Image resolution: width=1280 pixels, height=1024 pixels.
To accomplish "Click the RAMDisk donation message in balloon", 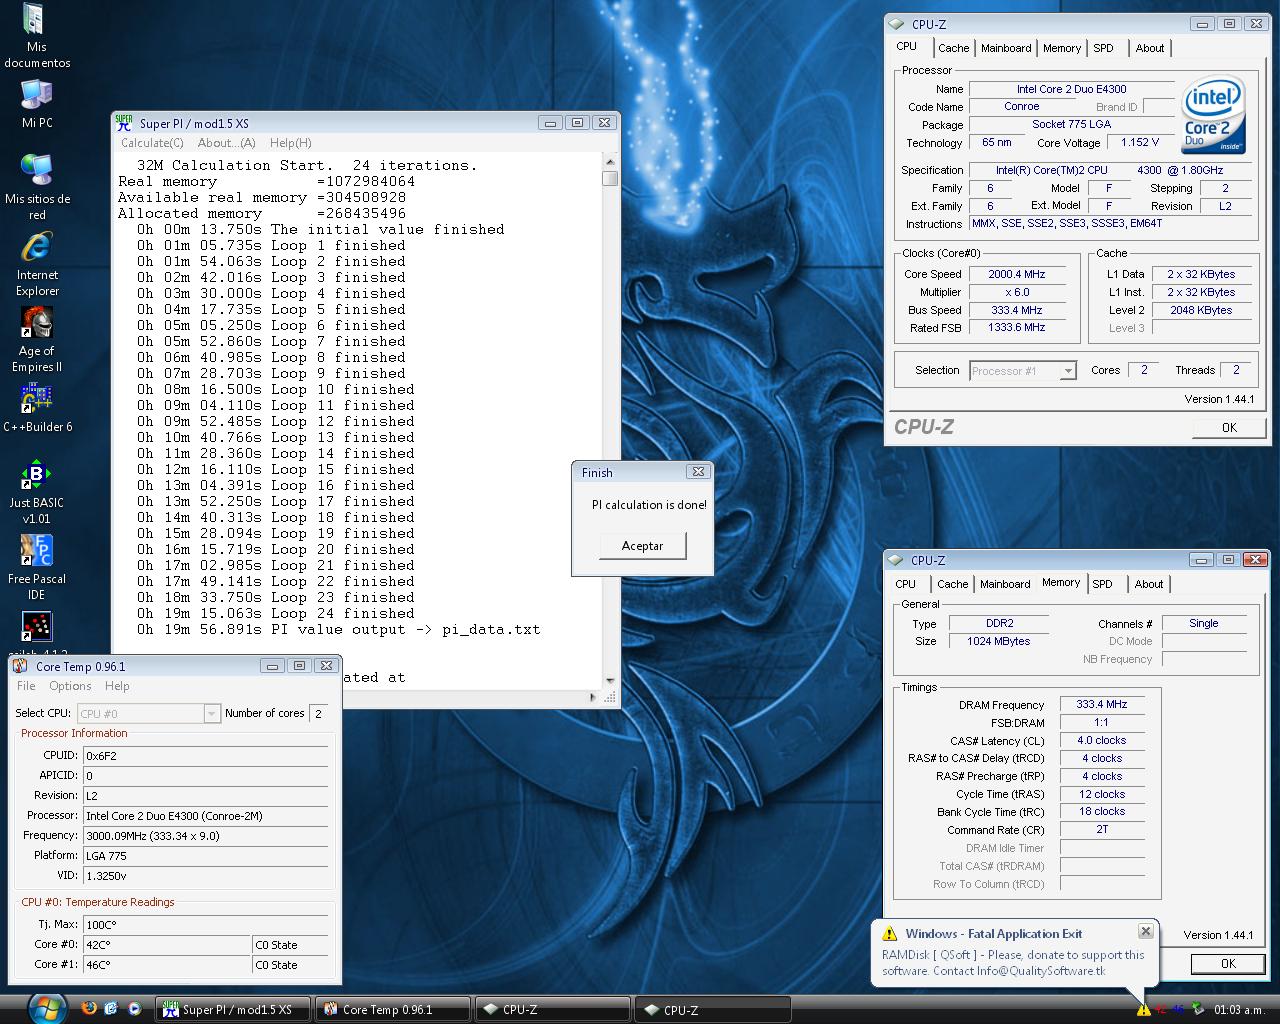I will 1013,963.
